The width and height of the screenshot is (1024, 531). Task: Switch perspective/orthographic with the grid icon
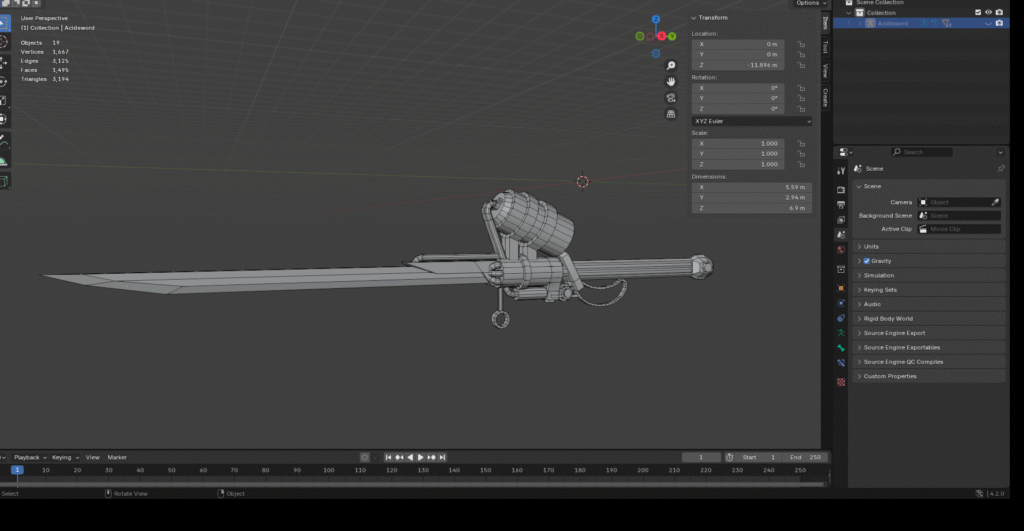[671, 114]
